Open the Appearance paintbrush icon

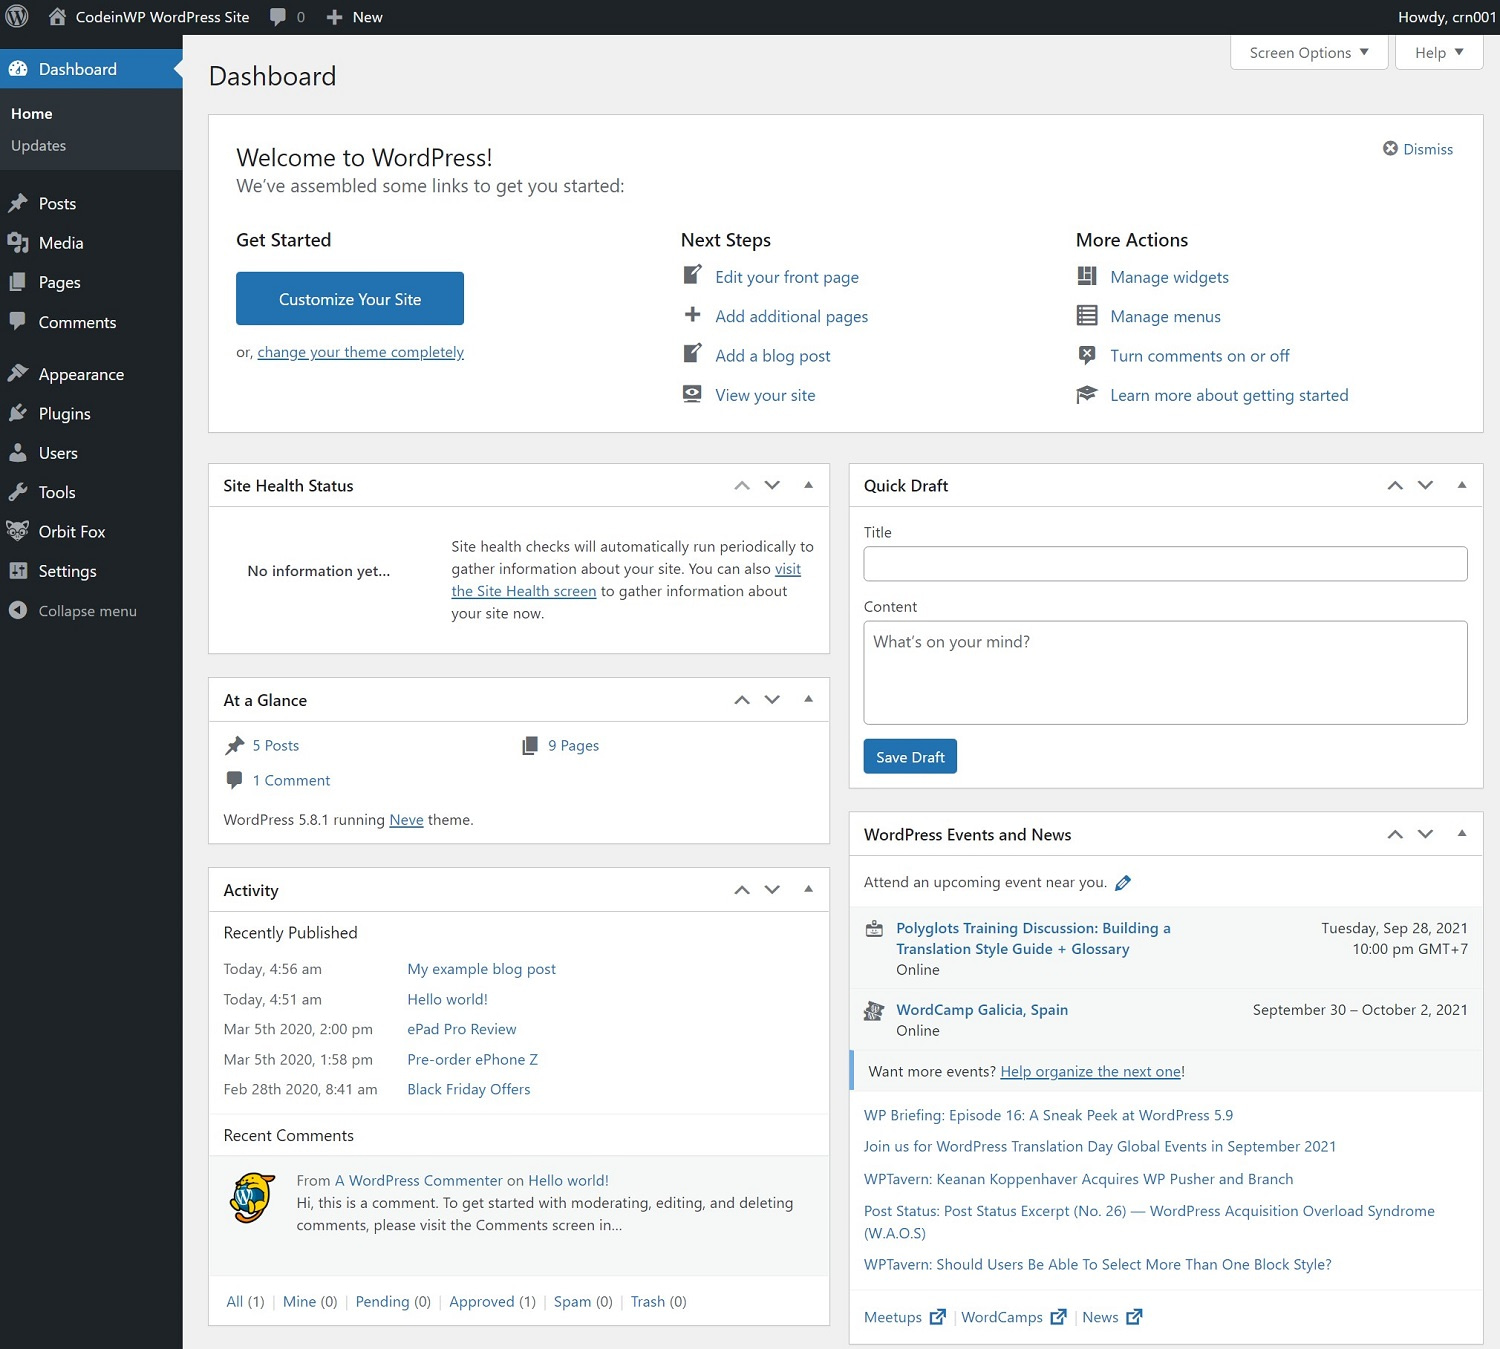[20, 373]
